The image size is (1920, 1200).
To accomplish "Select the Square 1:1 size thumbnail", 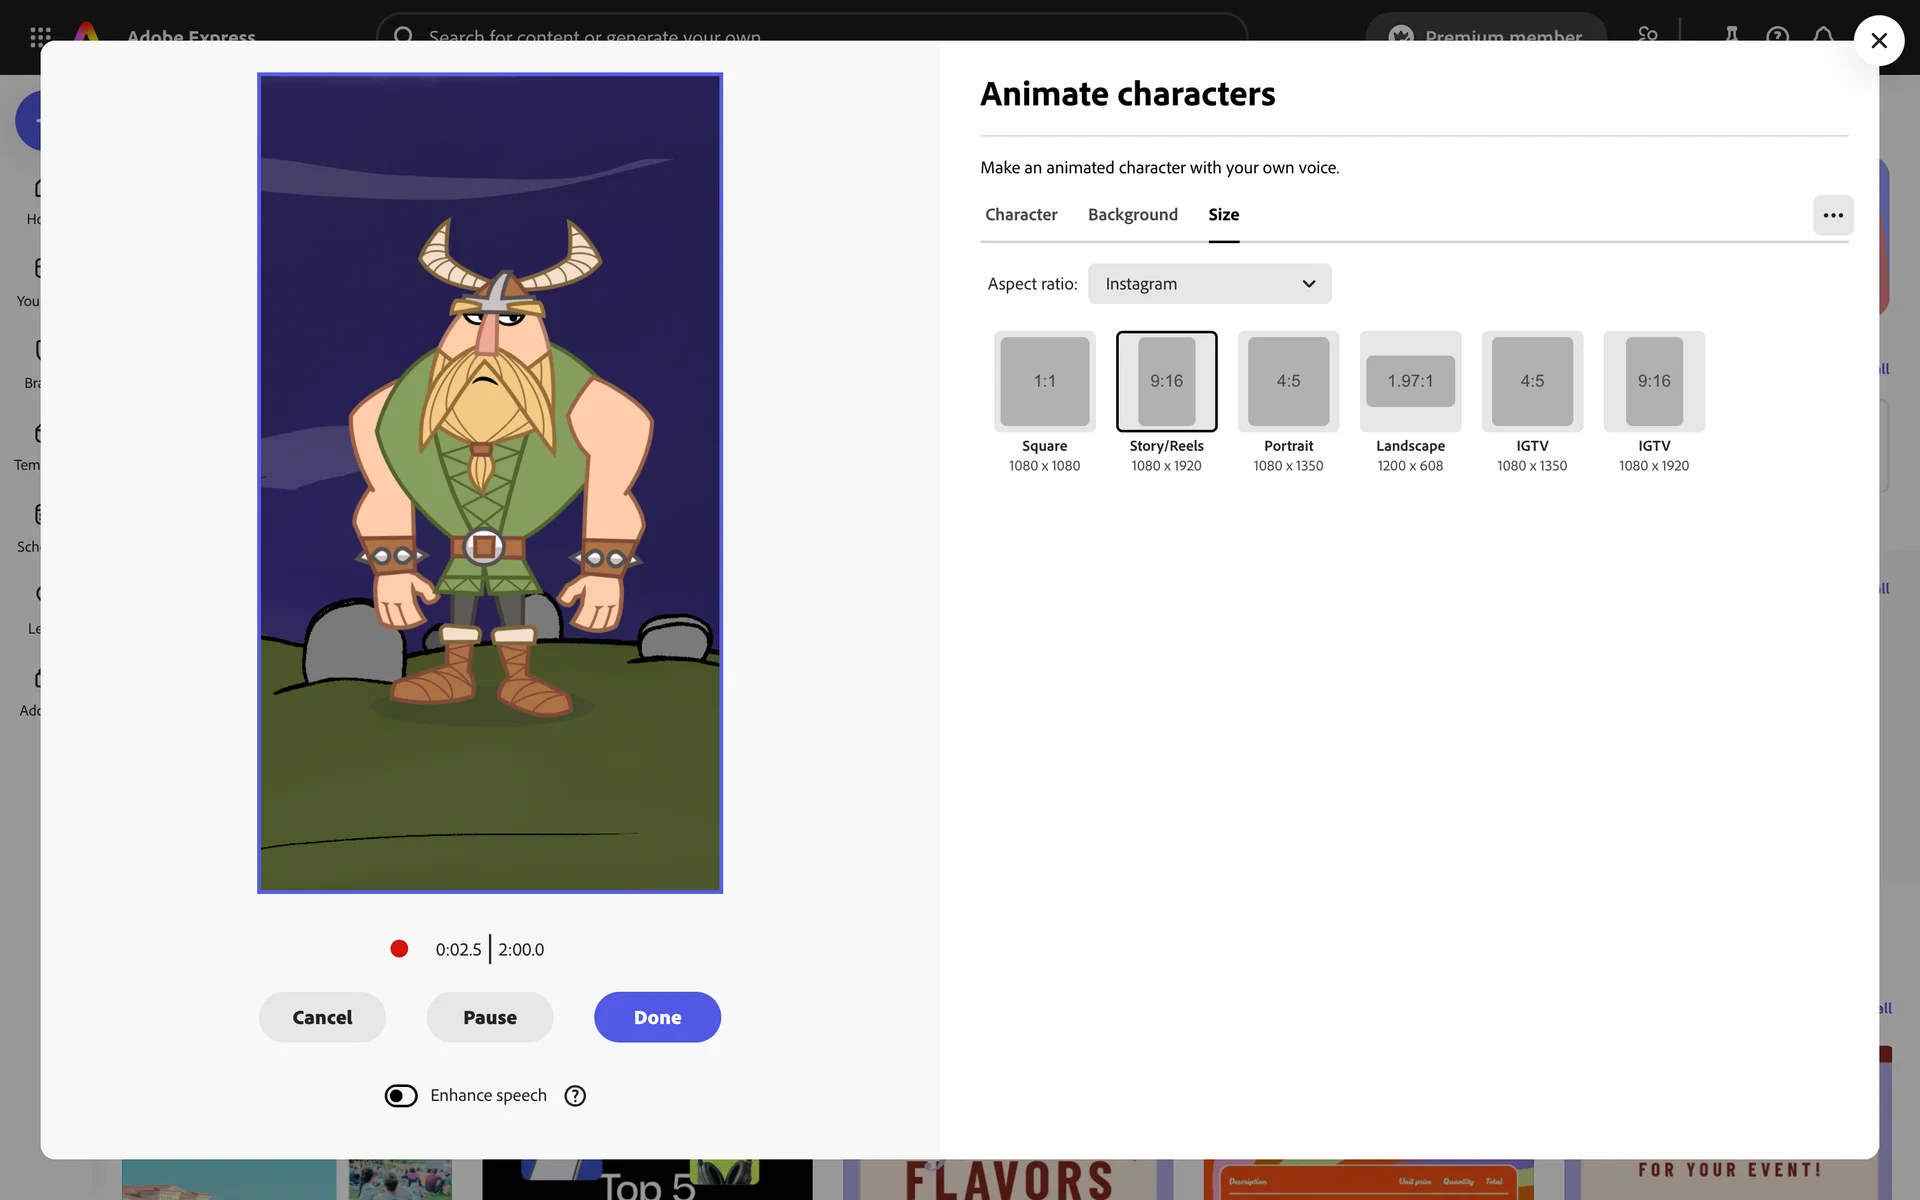I will [1044, 381].
